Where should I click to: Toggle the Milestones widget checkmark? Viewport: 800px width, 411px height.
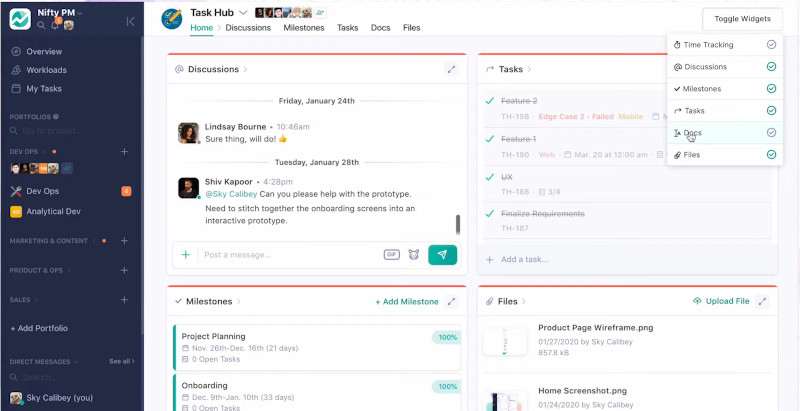point(771,89)
